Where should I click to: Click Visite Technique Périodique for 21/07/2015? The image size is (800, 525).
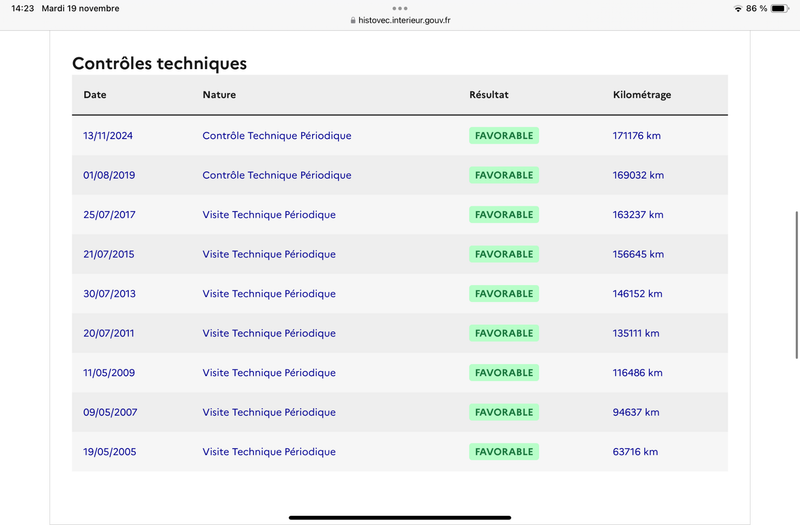[269, 254]
